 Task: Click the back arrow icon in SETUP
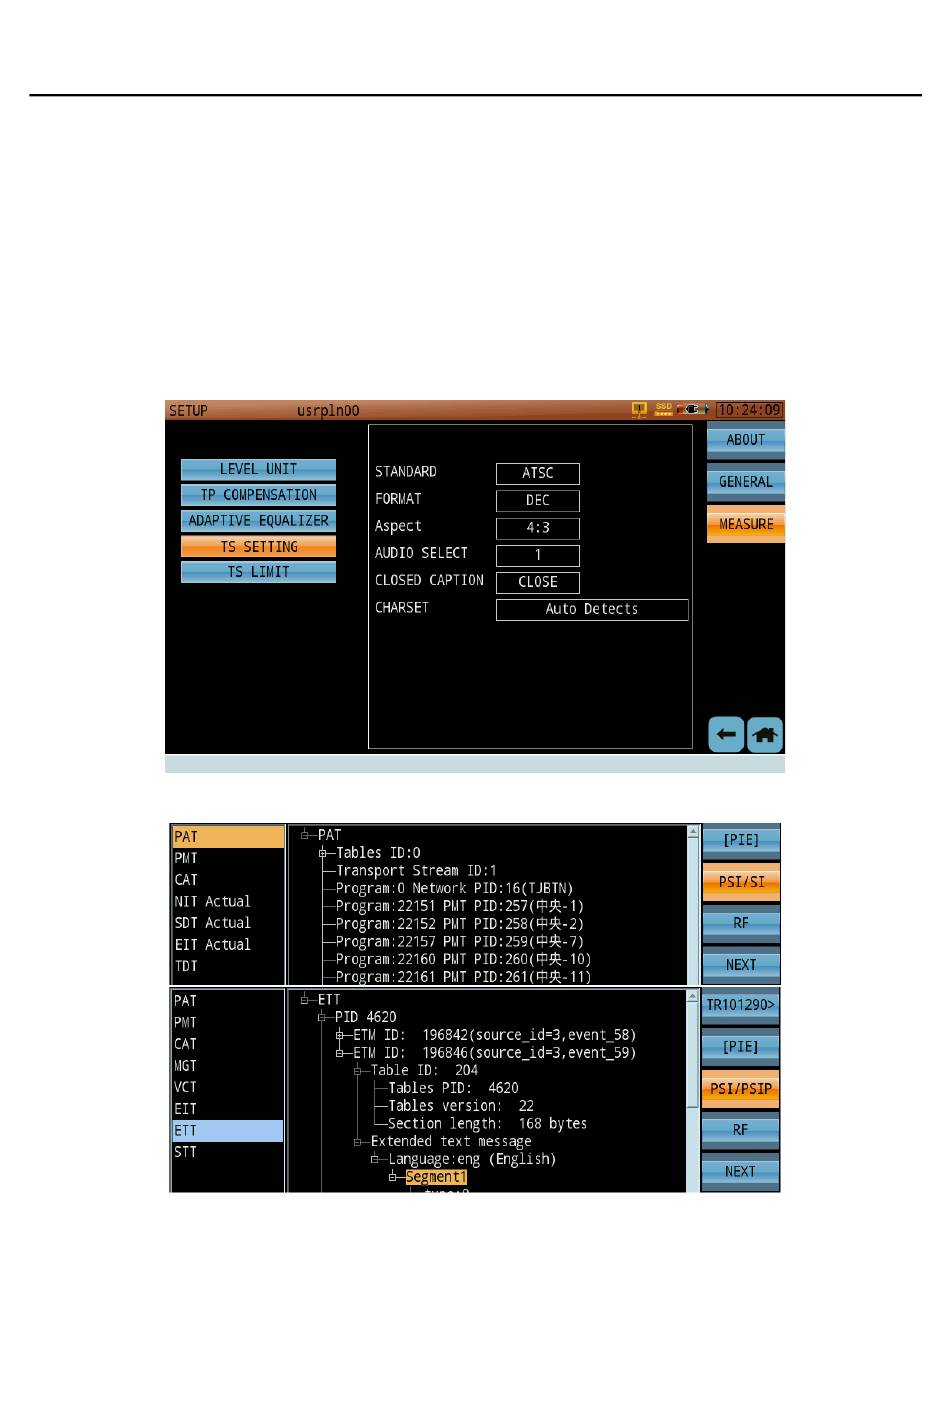726,735
